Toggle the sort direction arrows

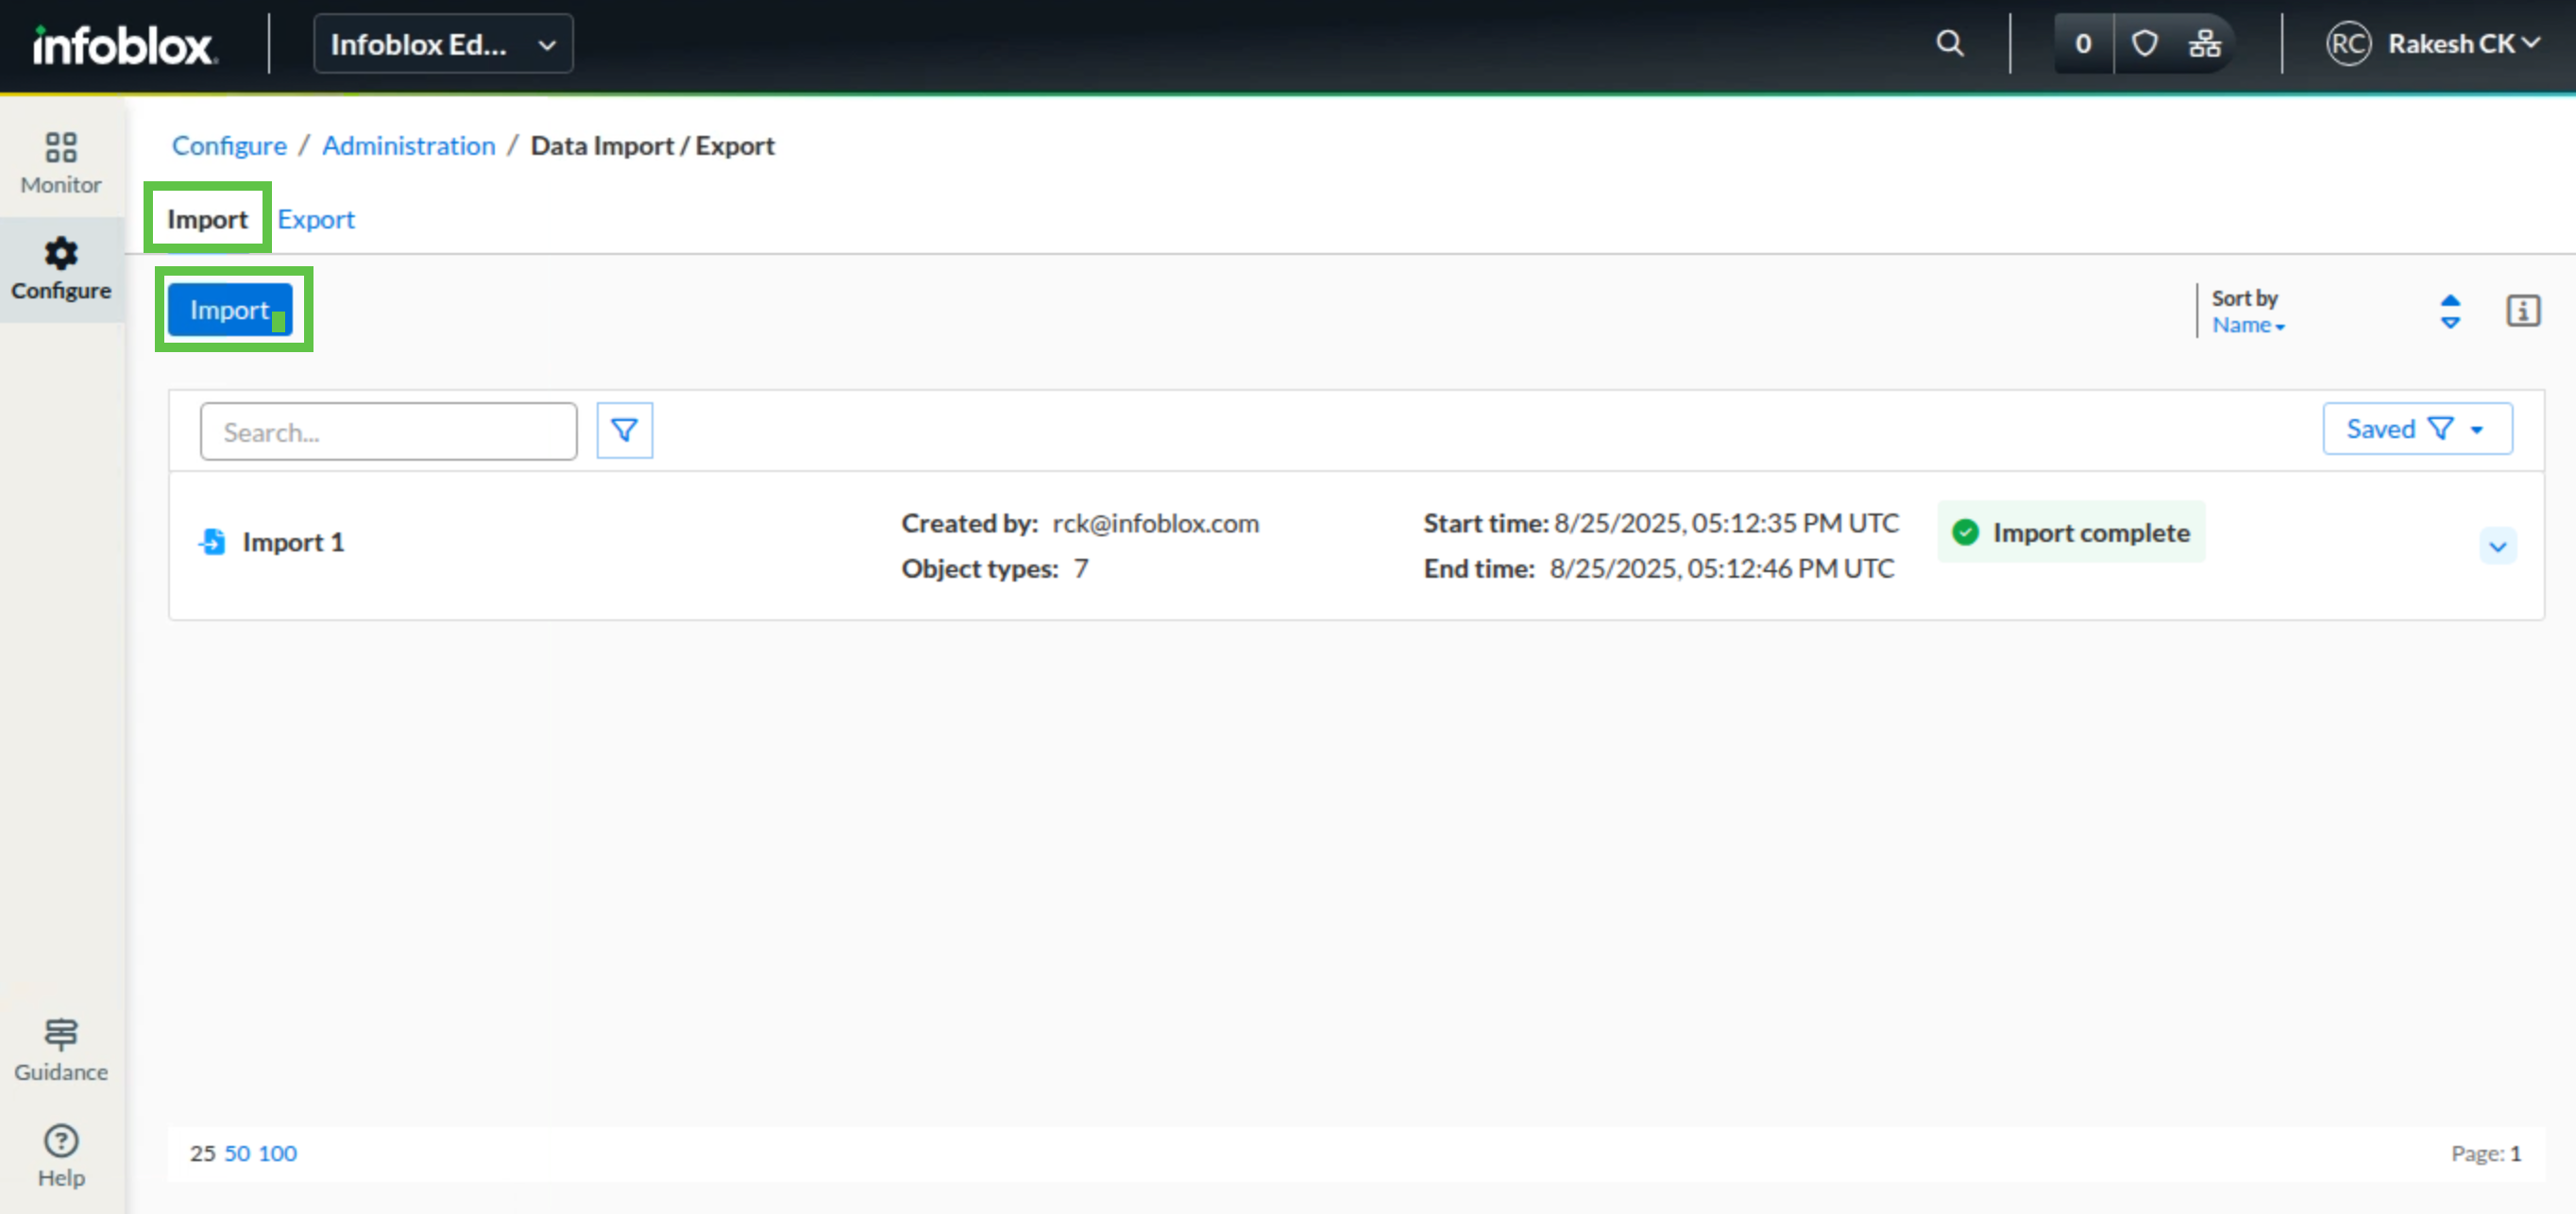point(2450,311)
